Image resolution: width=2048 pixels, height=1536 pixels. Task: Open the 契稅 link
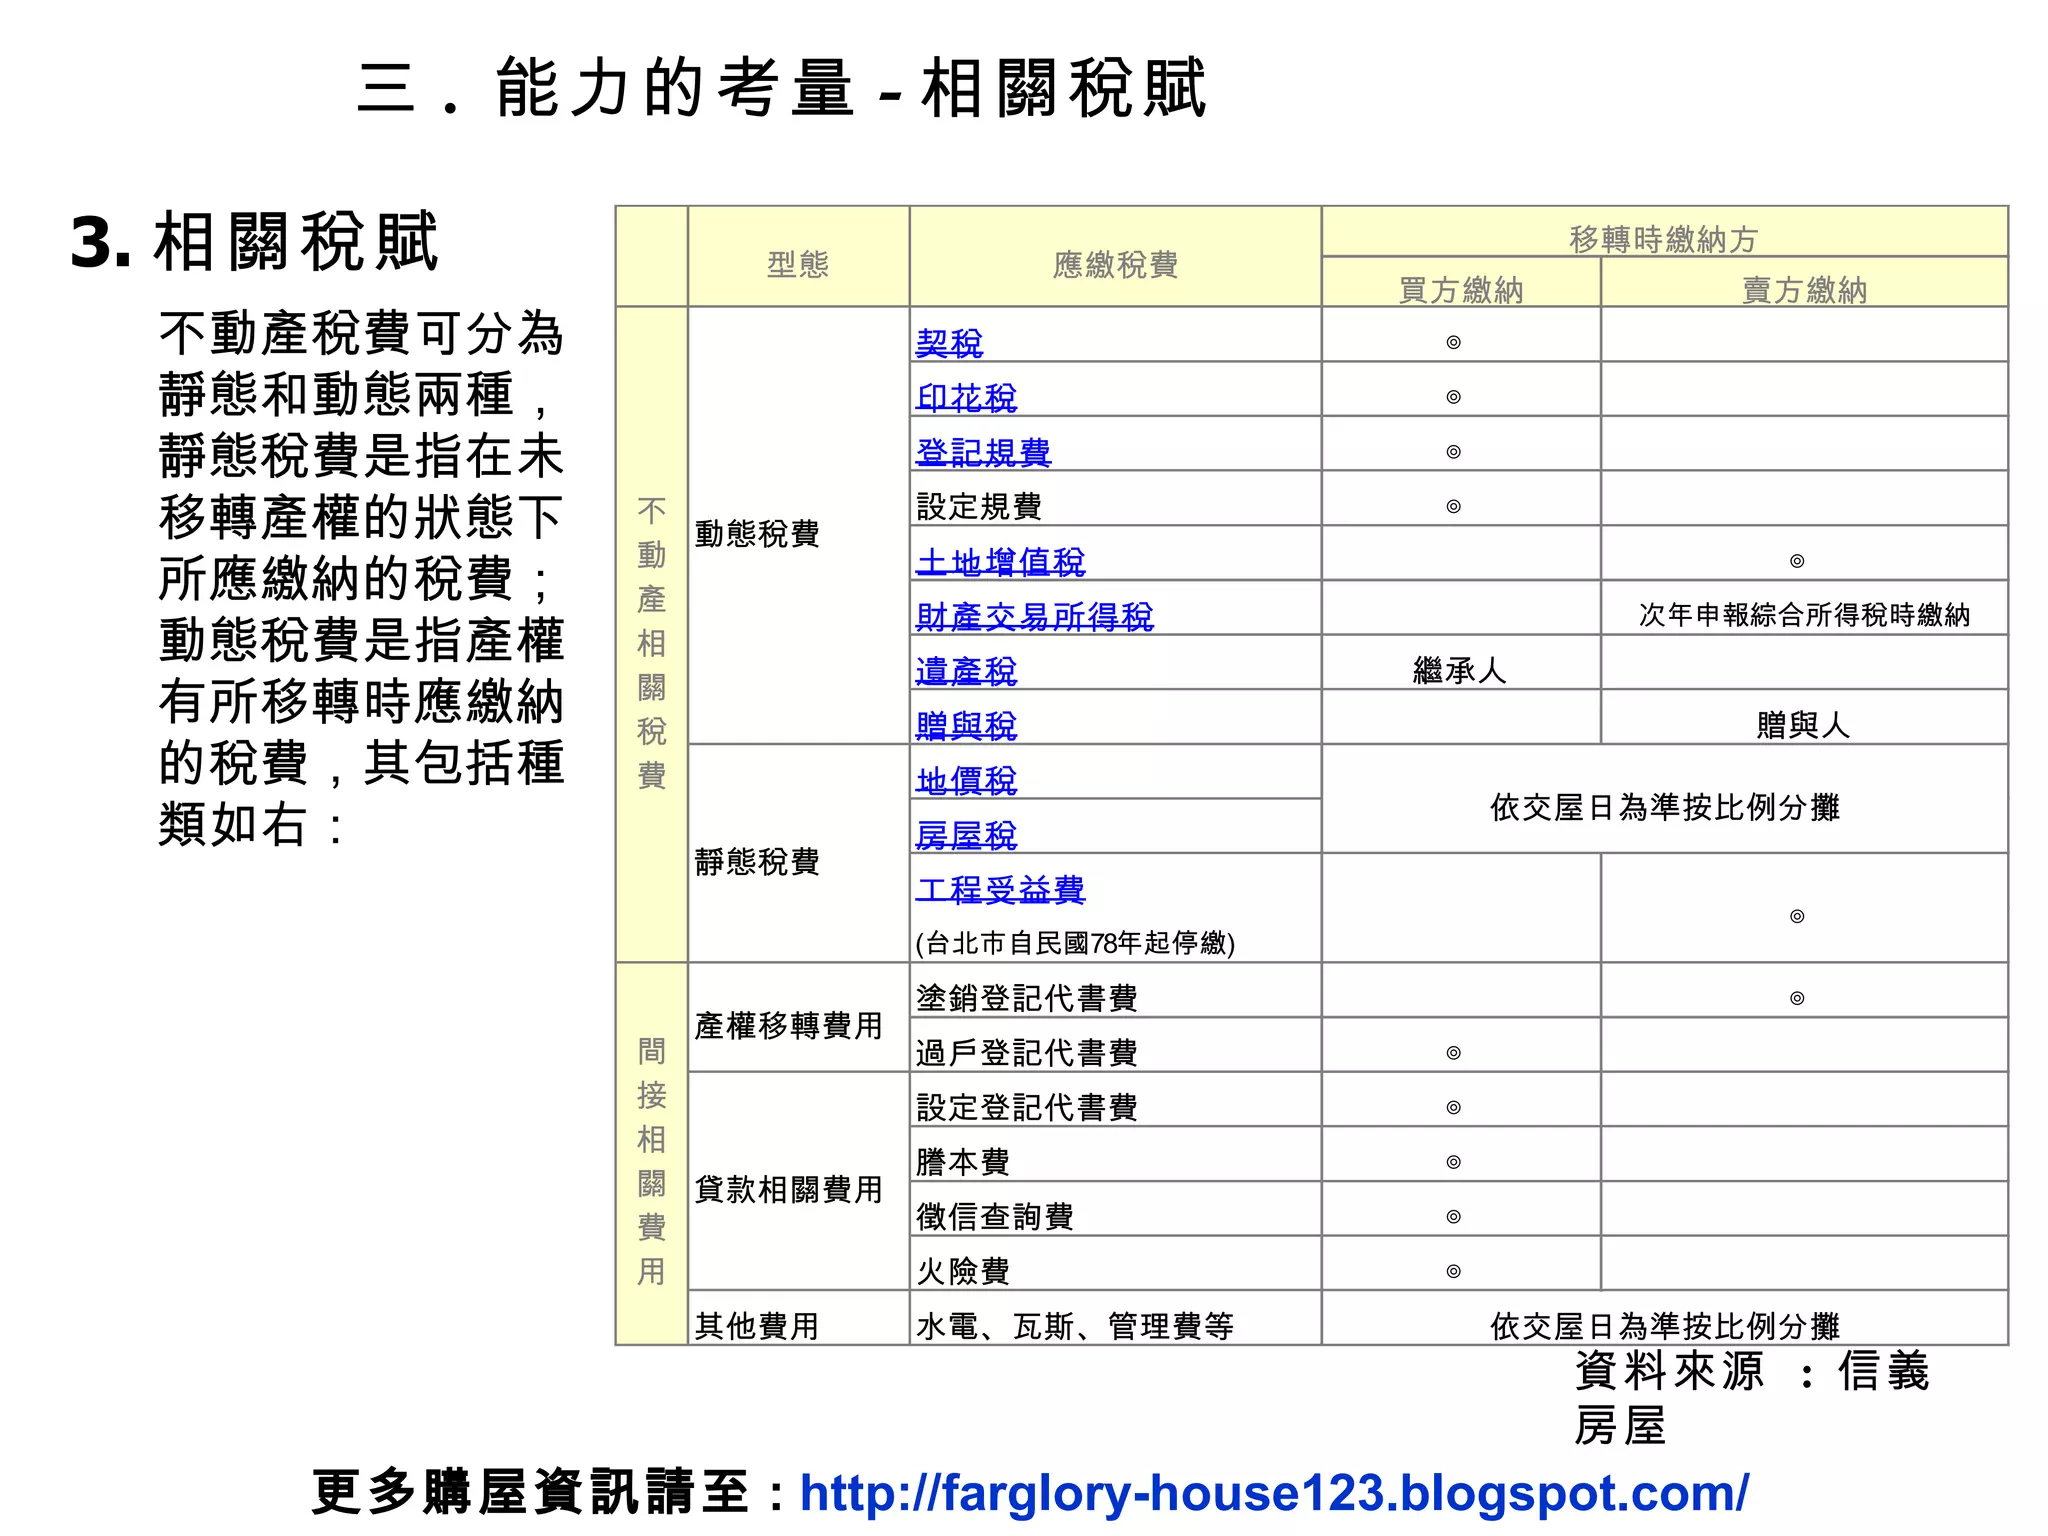[x=949, y=343]
